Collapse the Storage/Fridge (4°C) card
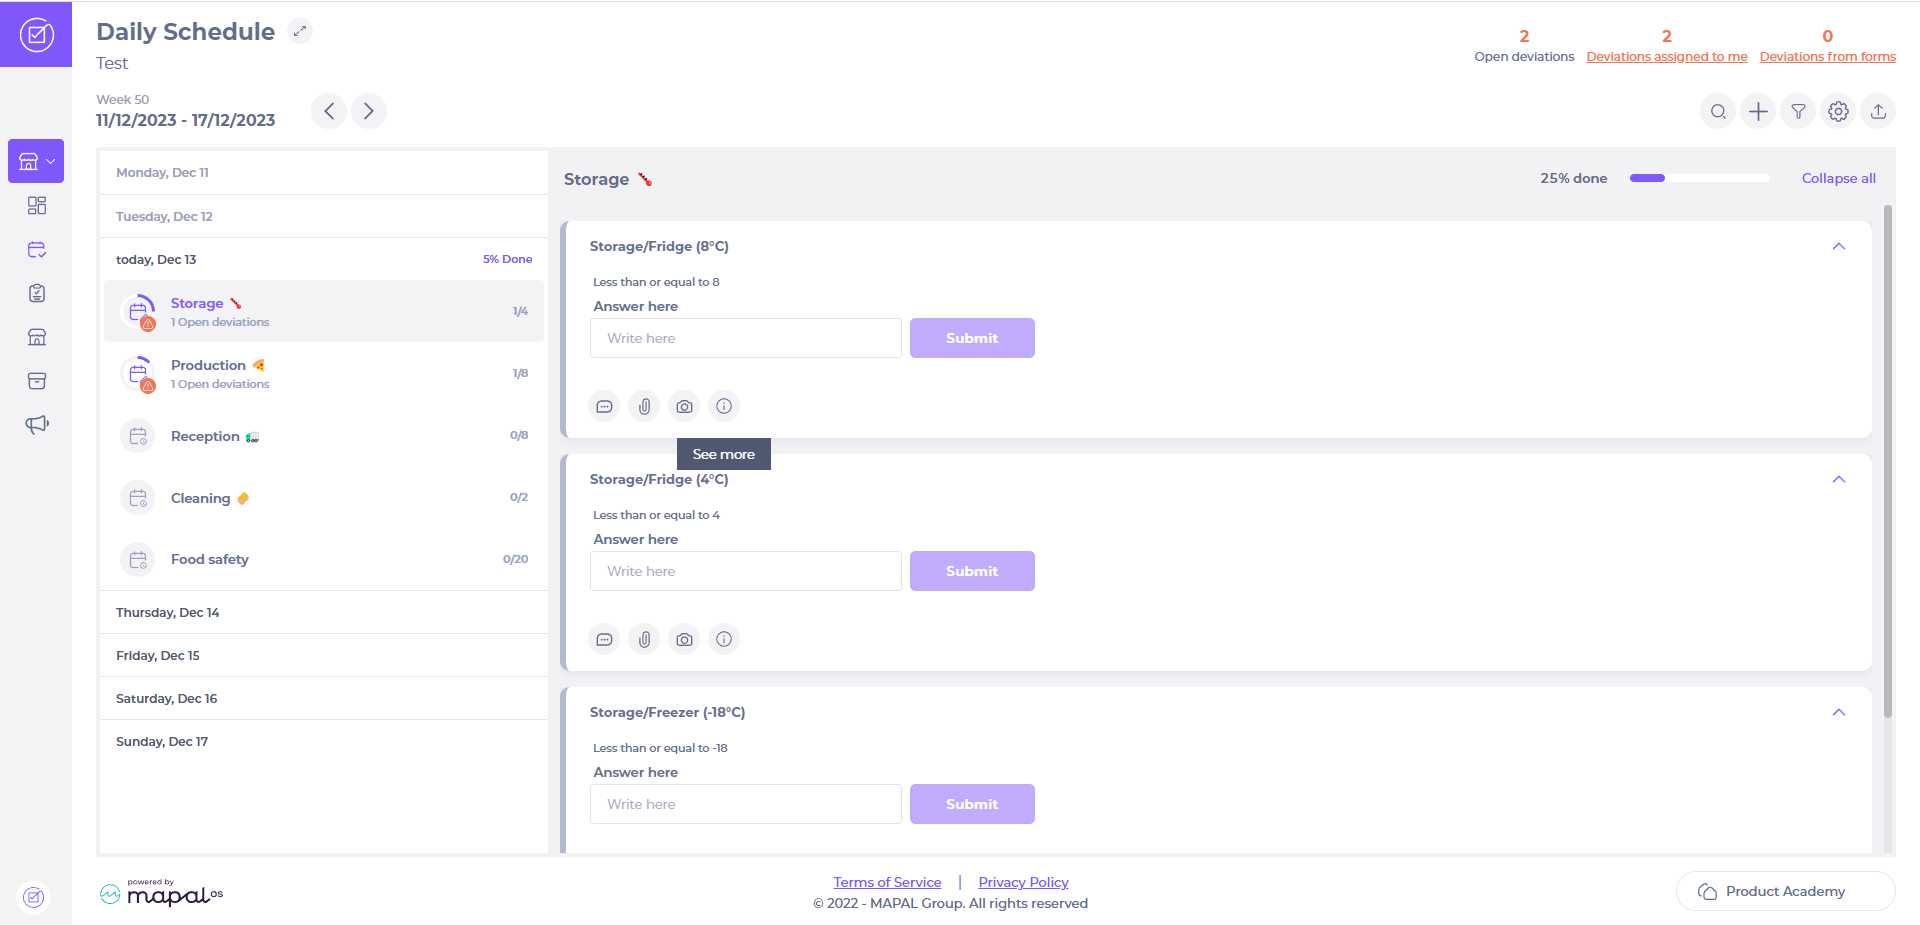The height and width of the screenshot is (925, 1920). pyautogui.click(x=1838, y=479)
